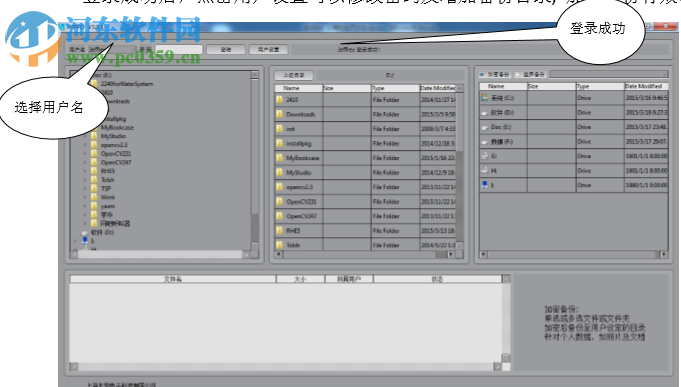
Task: Expand the TSP tree node
Action: tap(85, 189)
